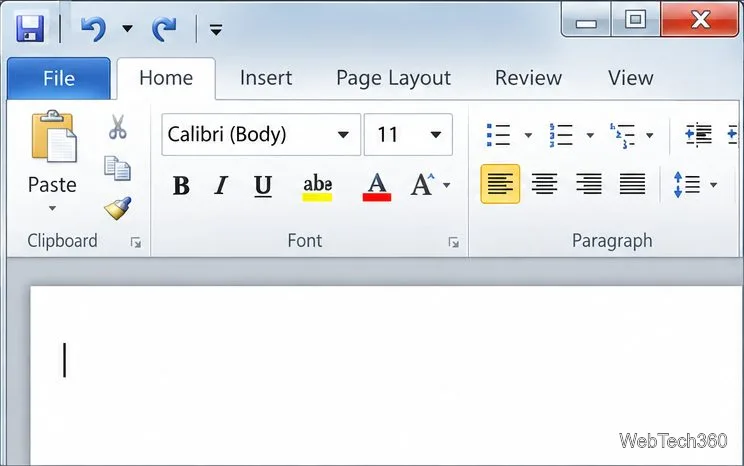Screen dimensions: 744x466
Task: Toggle Underline formatting
Action: tap(263, 185)
